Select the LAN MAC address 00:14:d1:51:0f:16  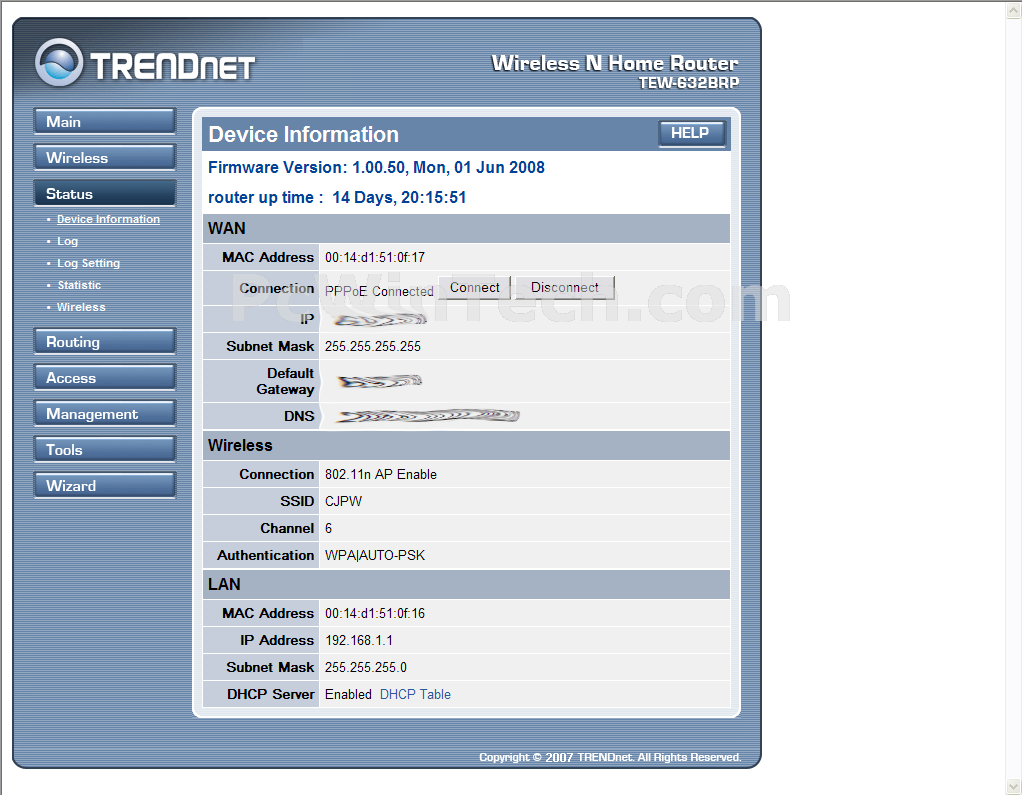click(x=375, y=614)
